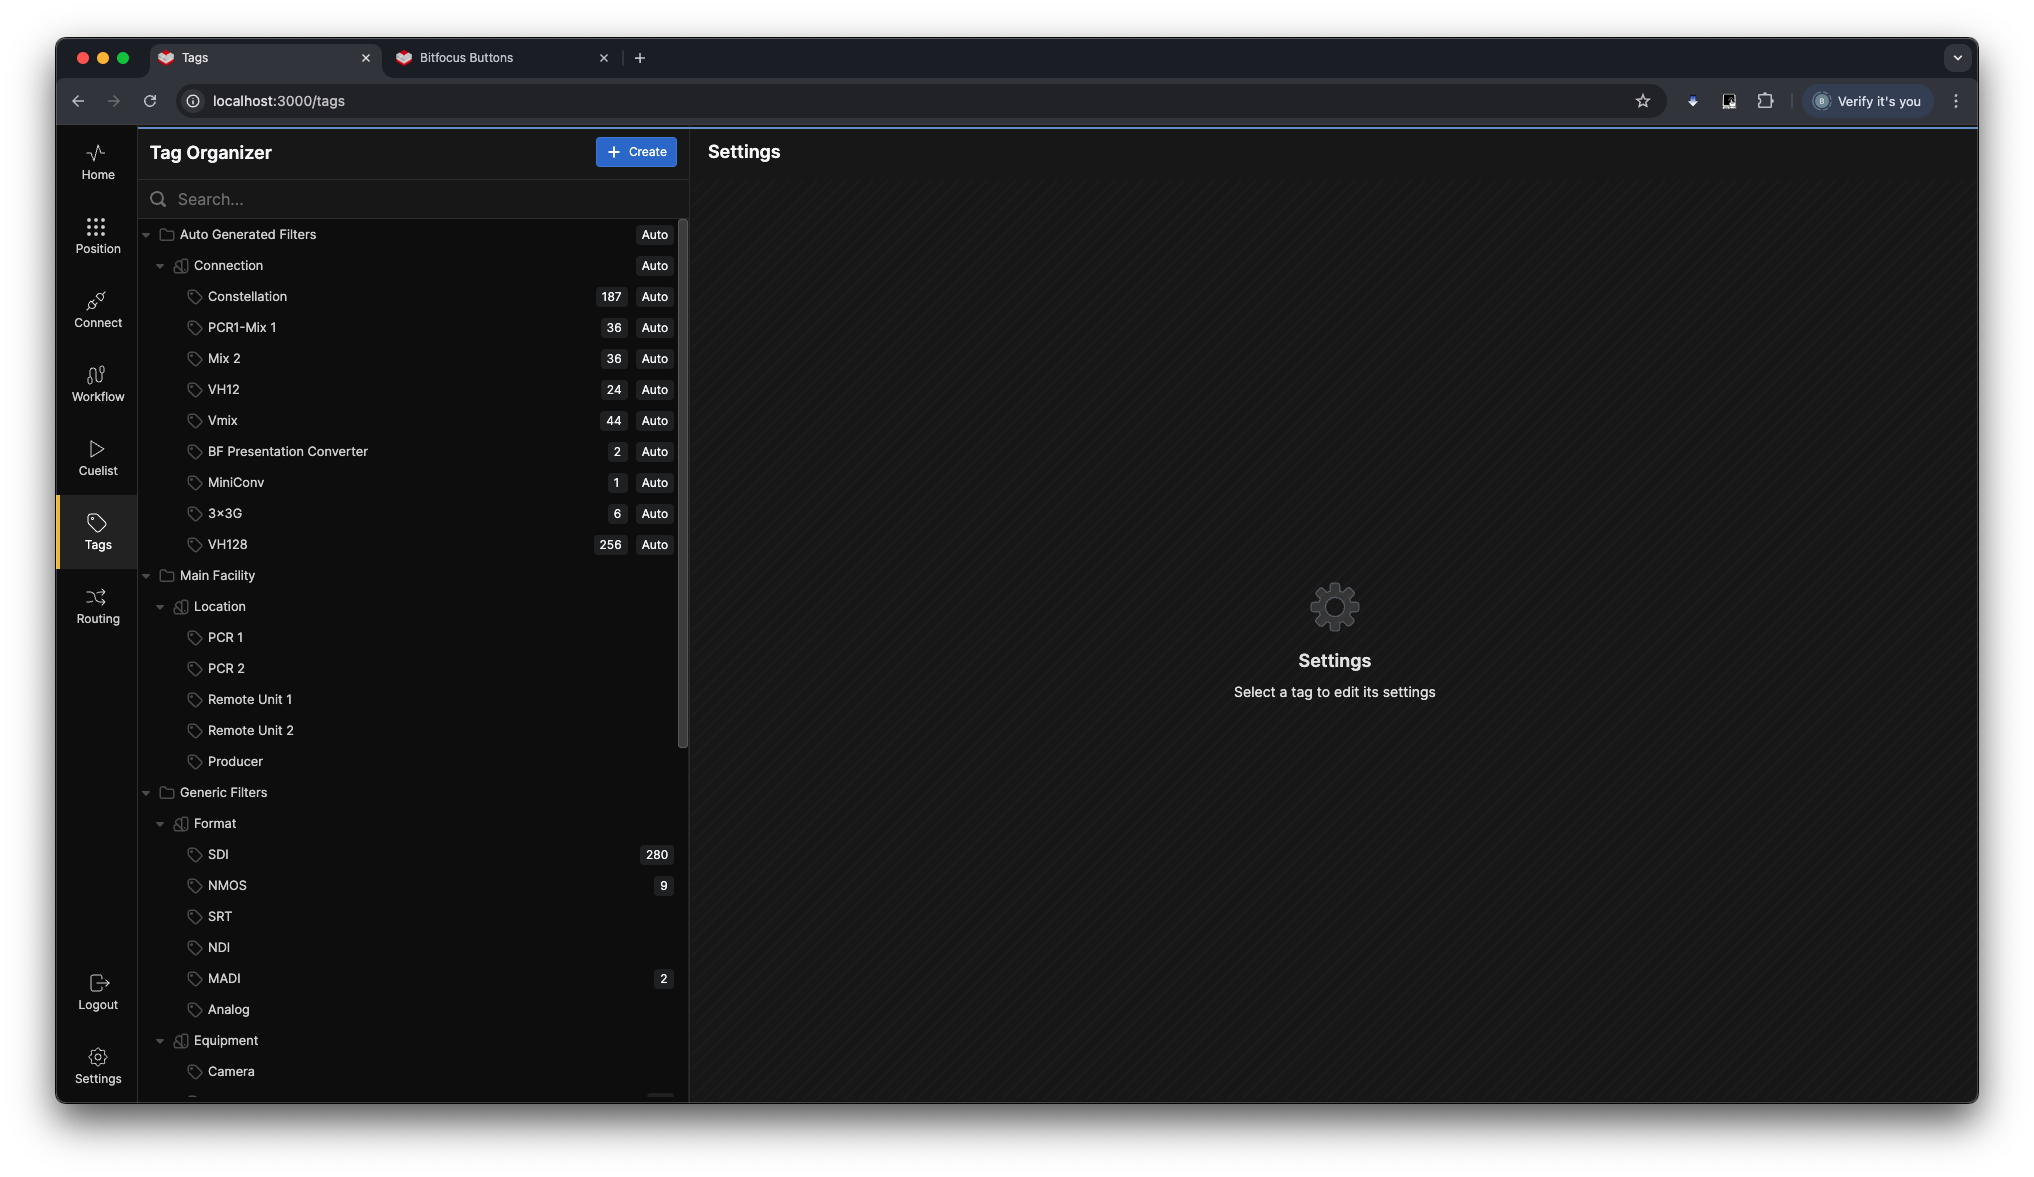View site information icon in address bar

[193, 101]
